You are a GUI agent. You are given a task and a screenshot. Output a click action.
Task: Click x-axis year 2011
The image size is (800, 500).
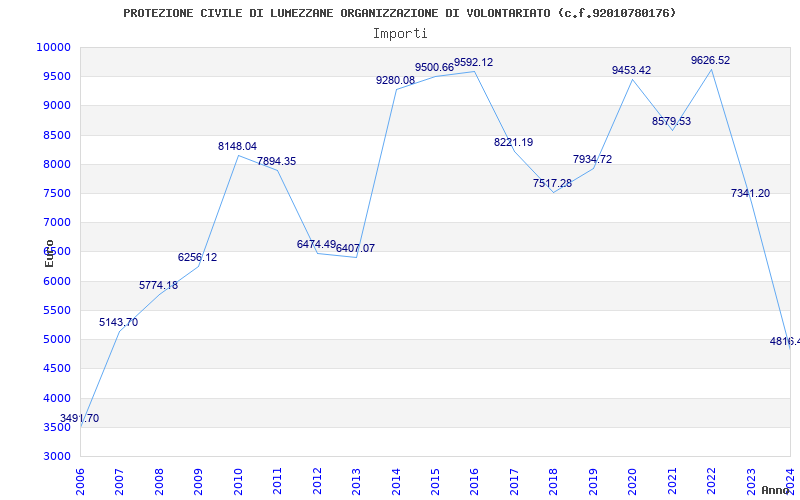[x=278, y=482]
